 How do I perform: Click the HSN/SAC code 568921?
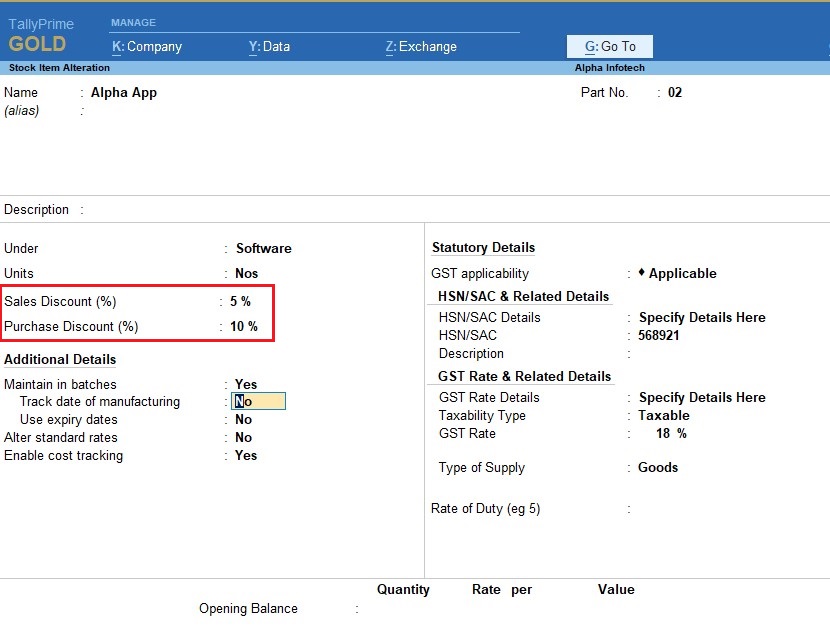point(659,336)
